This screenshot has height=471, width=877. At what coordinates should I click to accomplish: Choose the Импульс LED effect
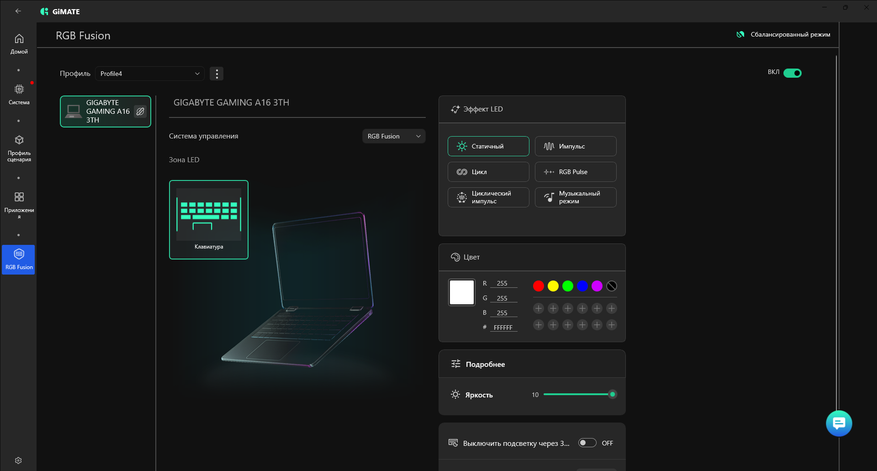576,146
